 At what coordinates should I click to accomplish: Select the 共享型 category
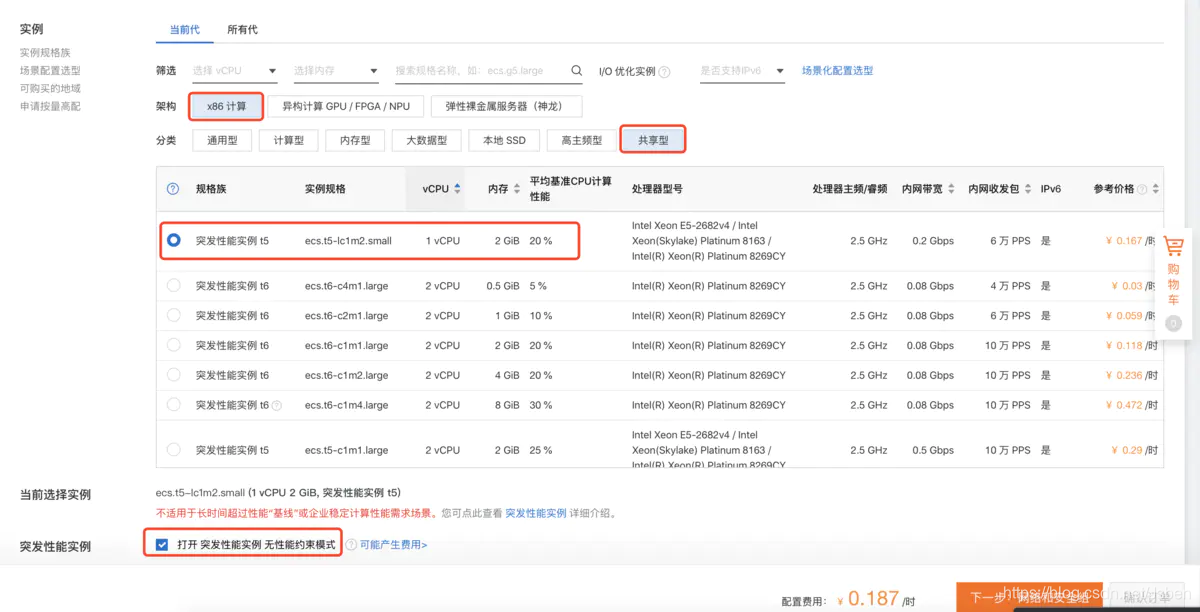(653, 140)
